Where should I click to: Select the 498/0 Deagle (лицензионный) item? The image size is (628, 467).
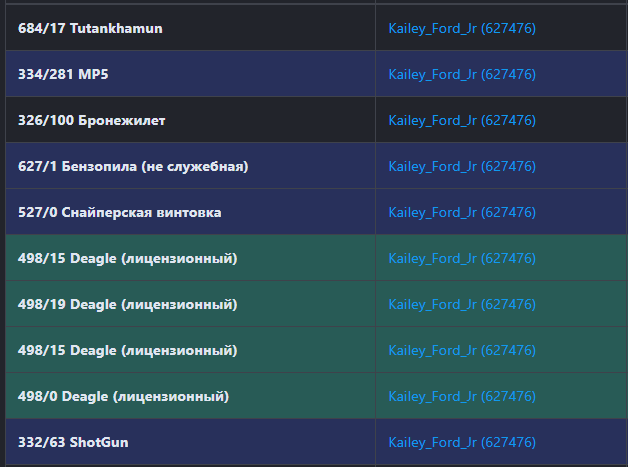[123, 397]
